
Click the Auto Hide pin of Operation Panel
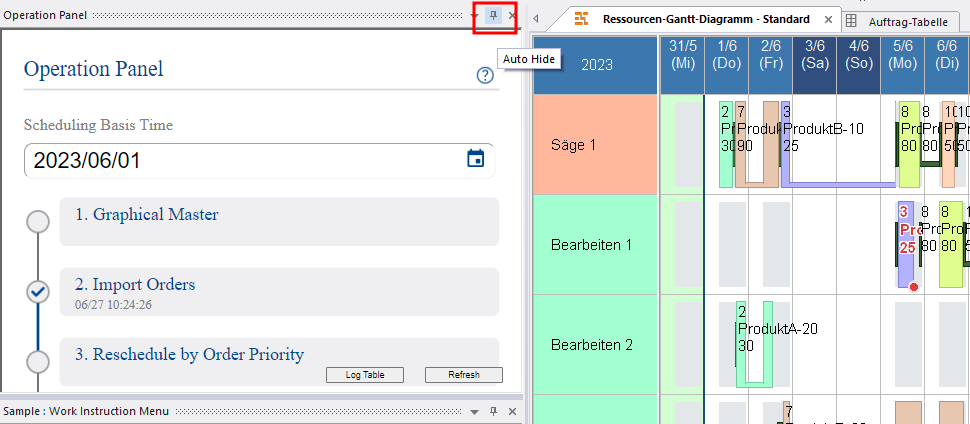pyautogui.click(x=493, y=16)
